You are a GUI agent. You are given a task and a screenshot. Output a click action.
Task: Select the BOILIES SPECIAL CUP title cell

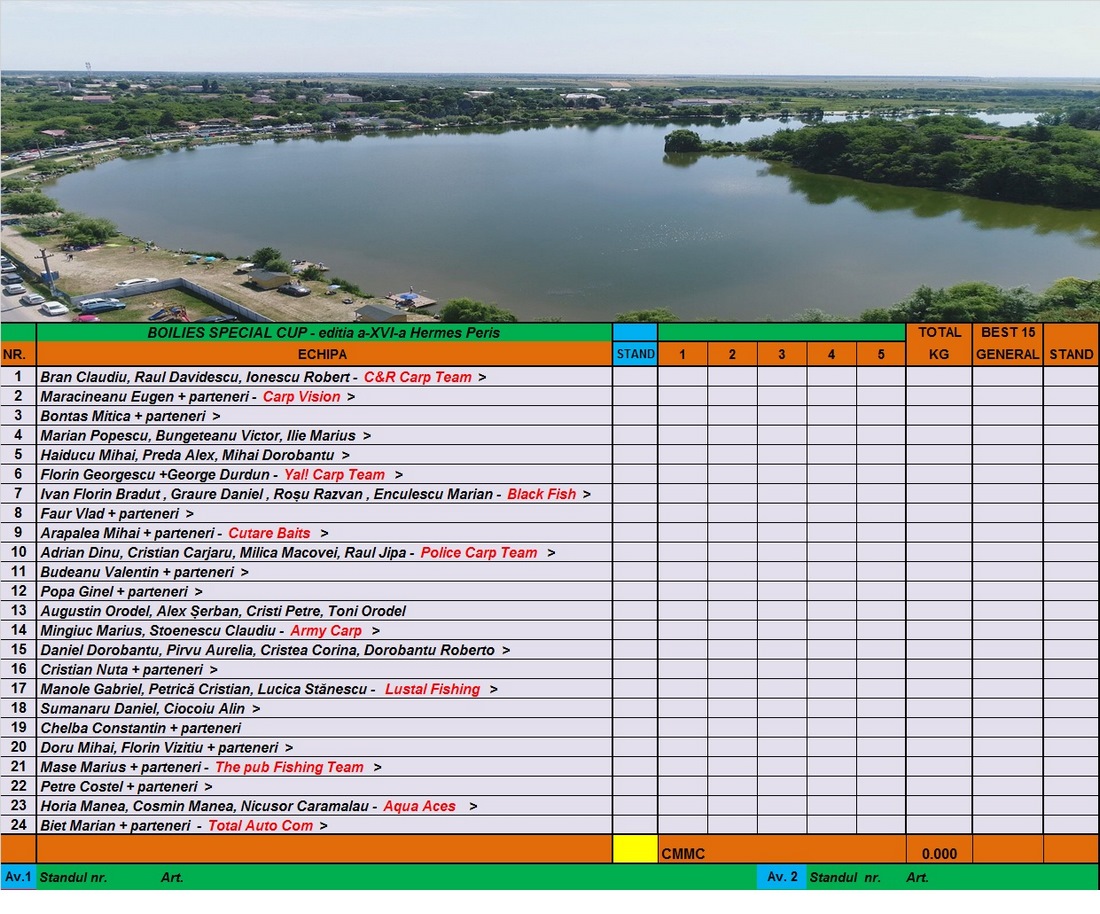click(323, 332)
